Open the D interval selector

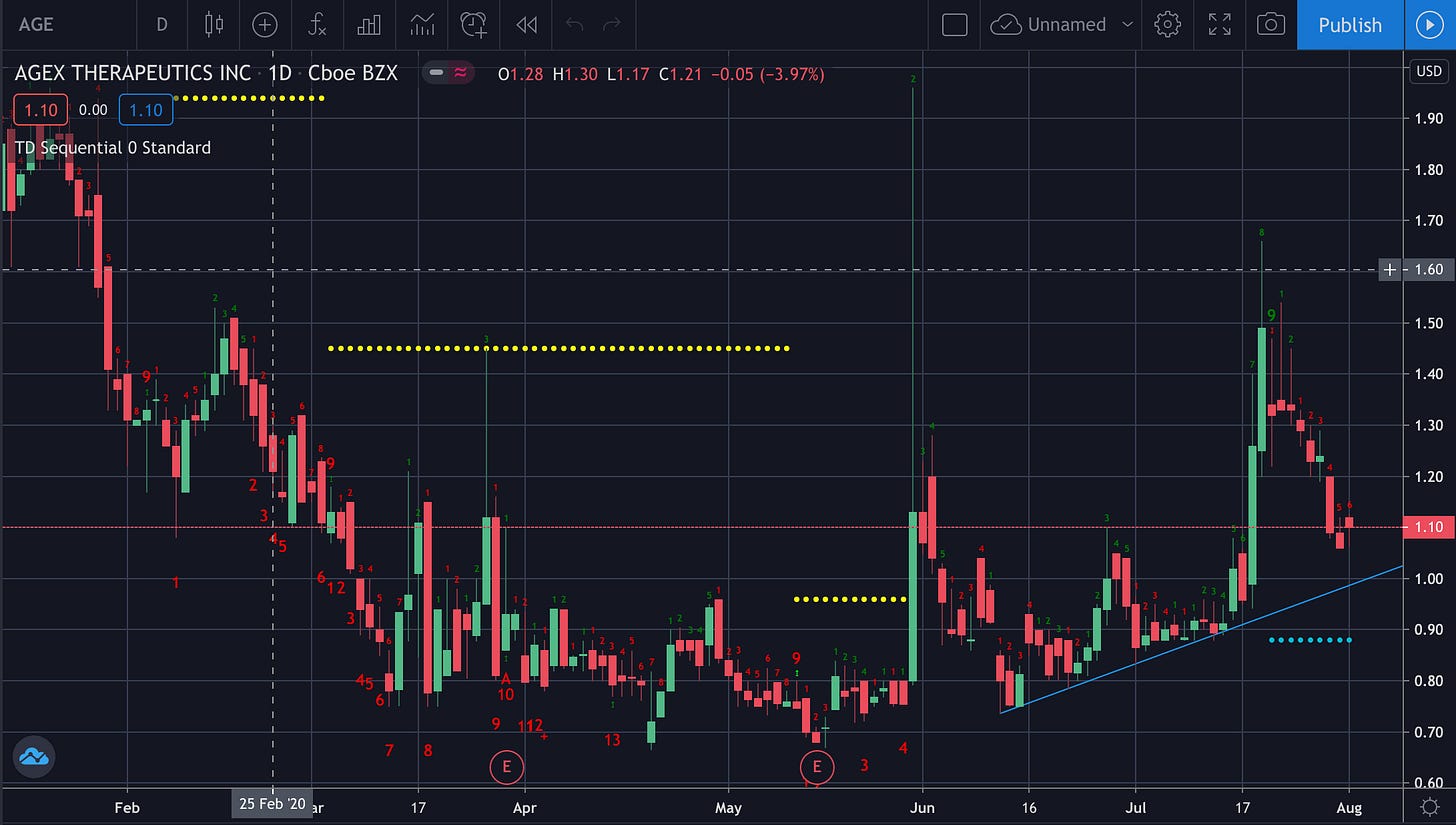[x=161, y=24]
